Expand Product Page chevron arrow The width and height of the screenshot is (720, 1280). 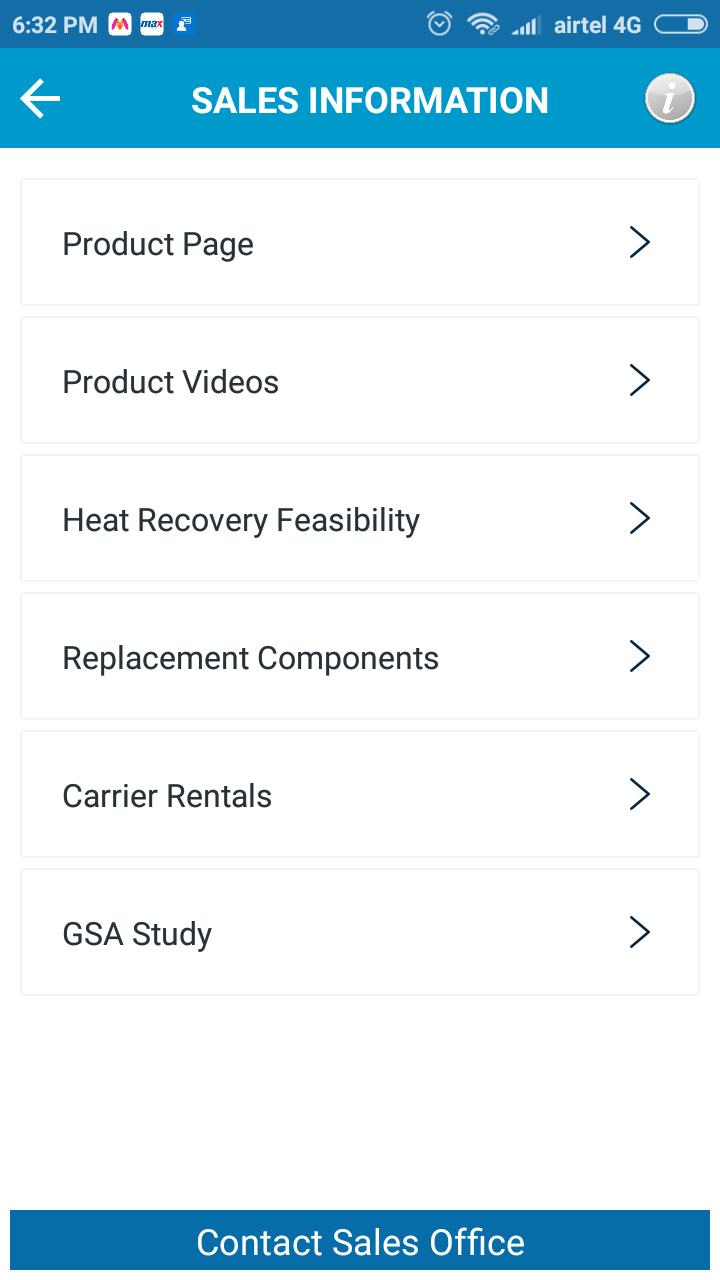pos(640,243)
